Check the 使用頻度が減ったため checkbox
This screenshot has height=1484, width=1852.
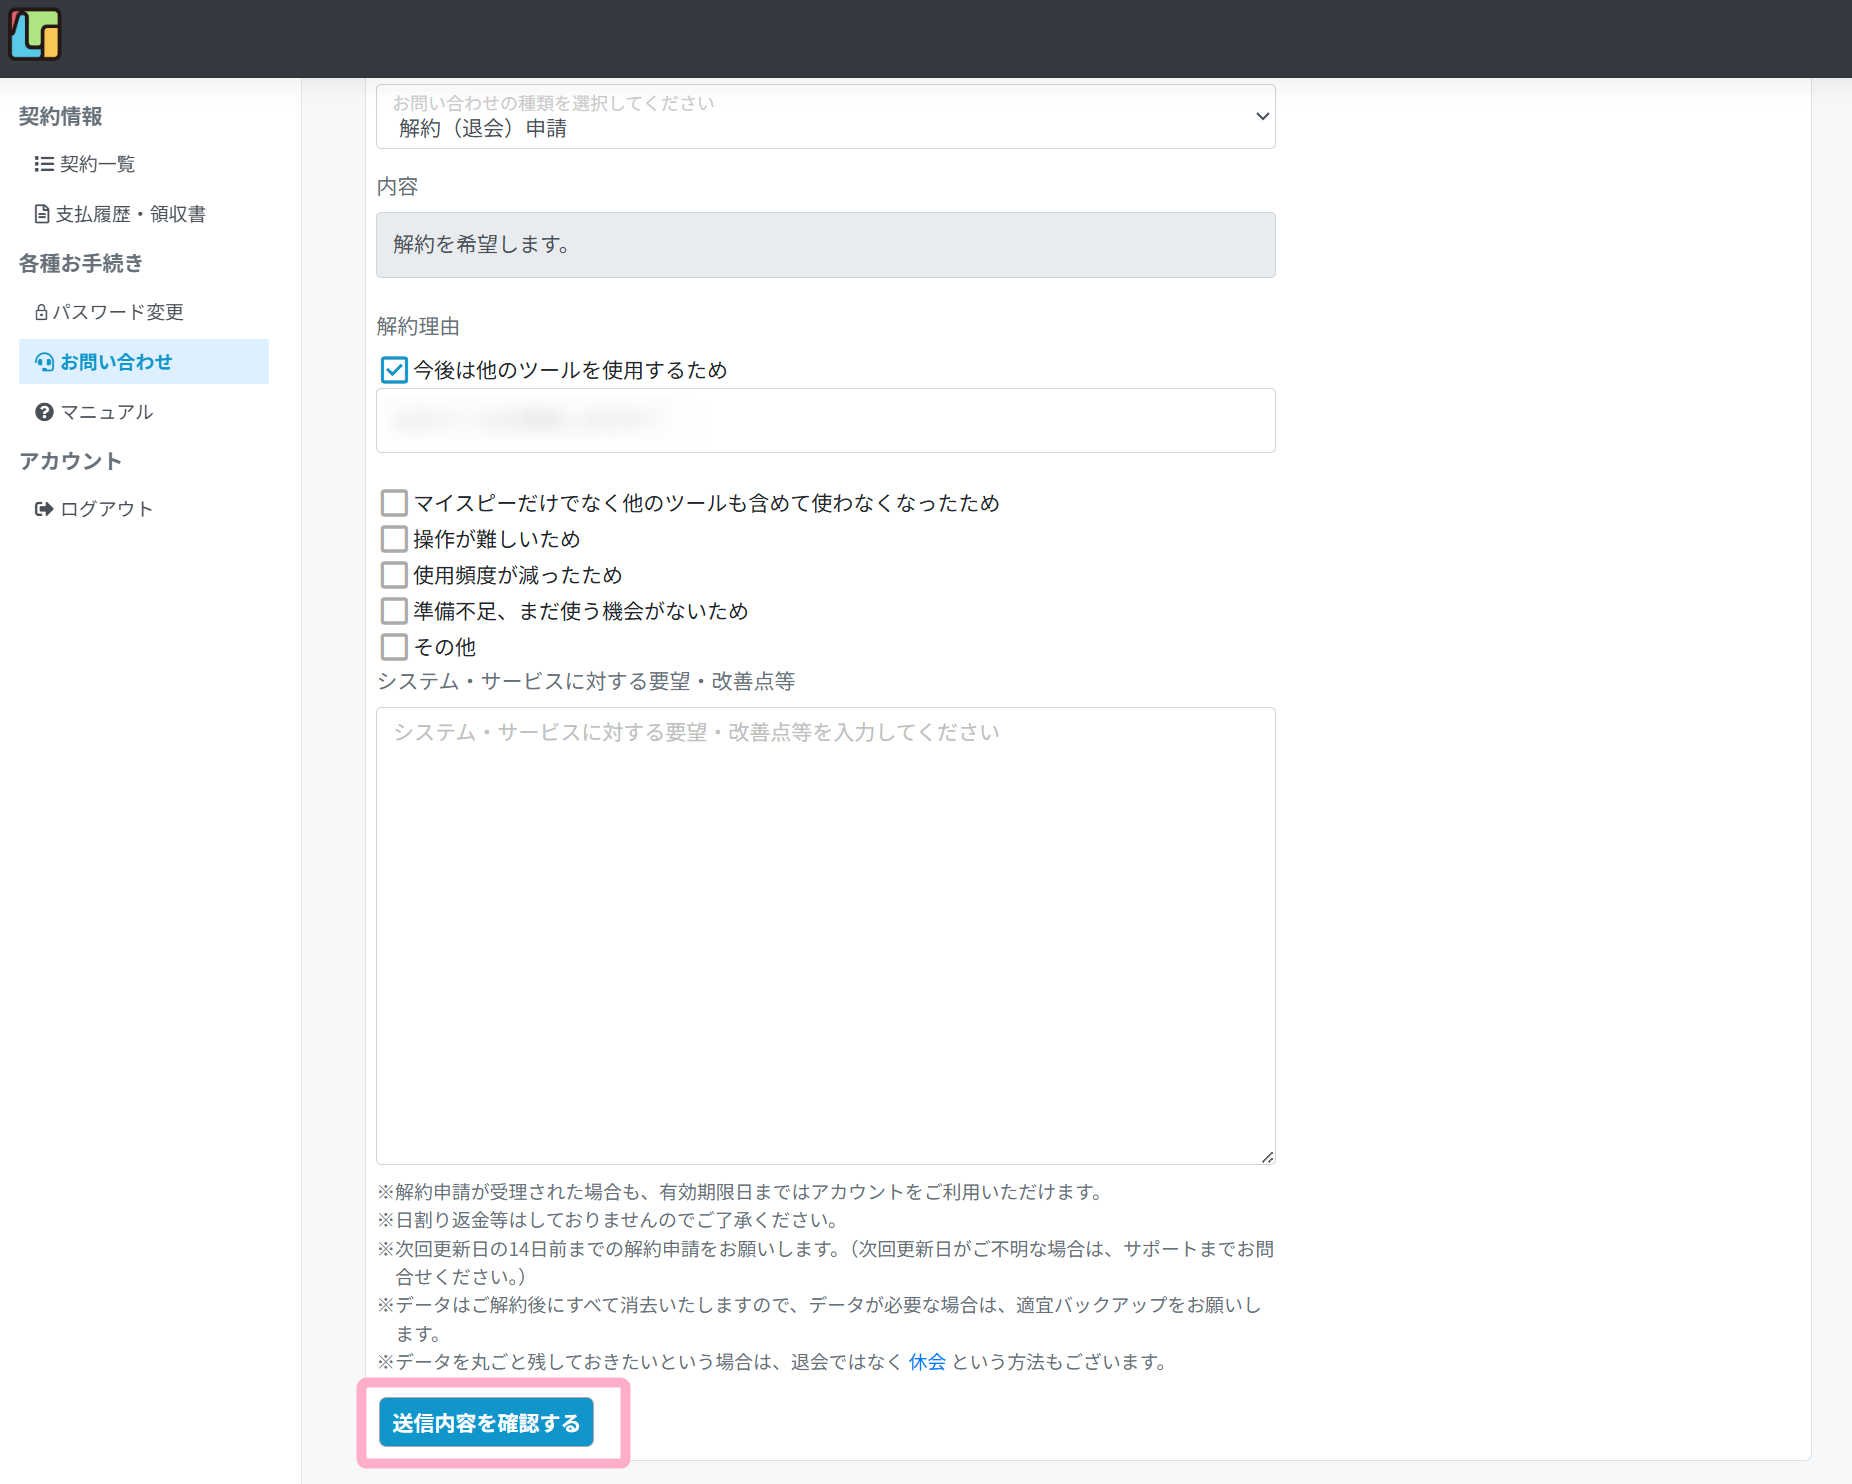394,575
